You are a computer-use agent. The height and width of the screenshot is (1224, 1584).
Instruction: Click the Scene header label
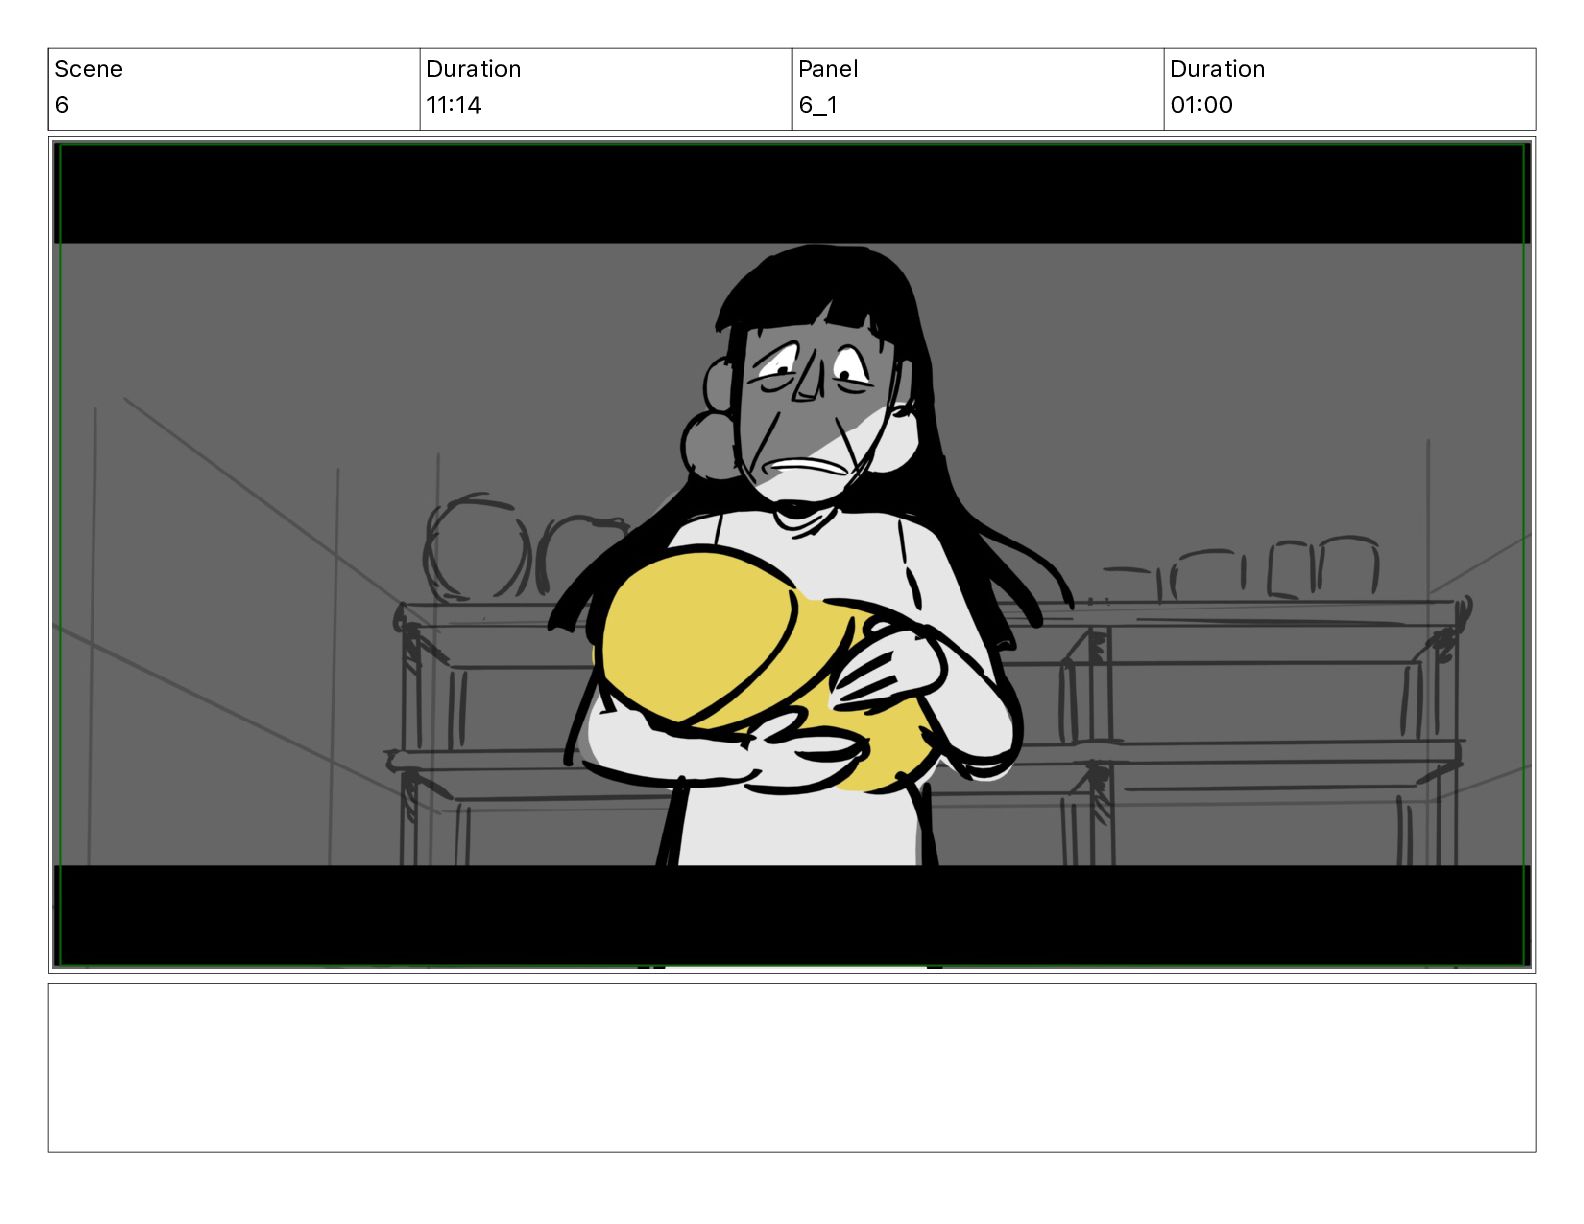[88, 69]
